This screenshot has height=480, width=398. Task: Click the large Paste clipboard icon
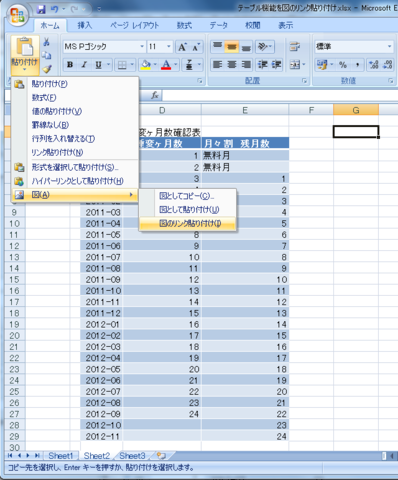click(x=25, y=47)
